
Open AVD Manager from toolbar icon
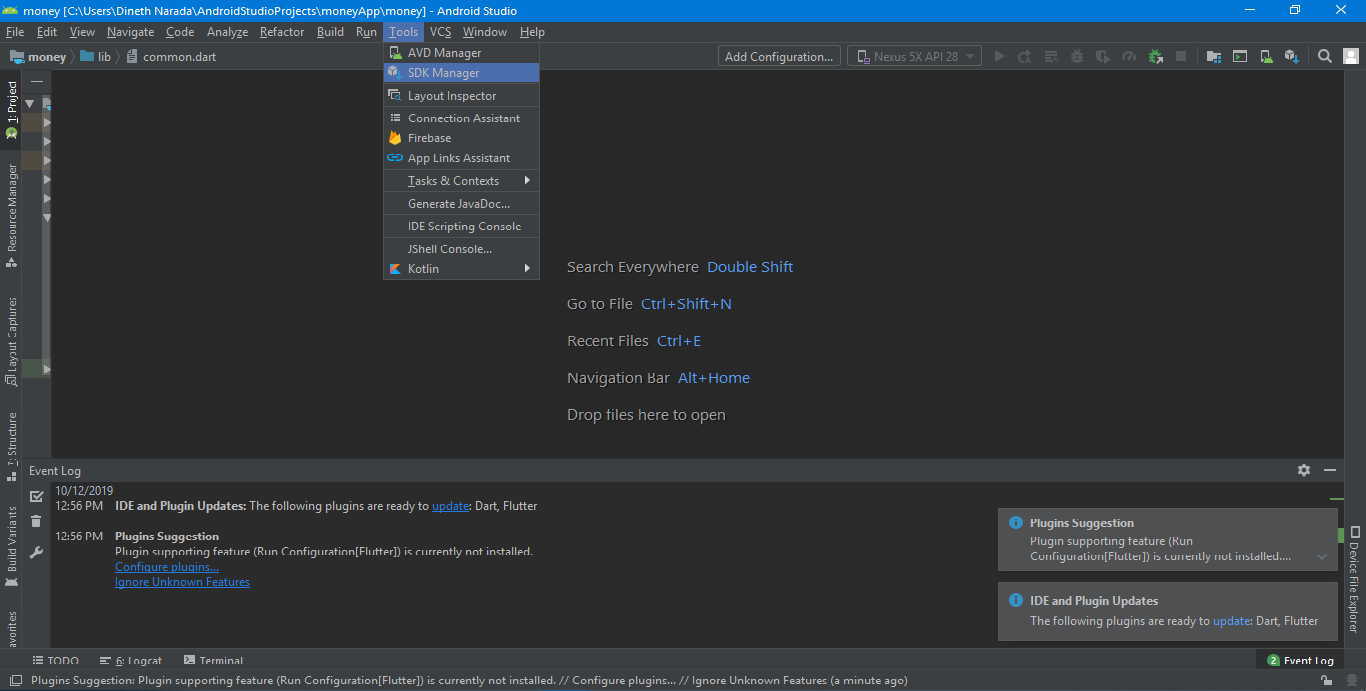[x=1266, y=57]
